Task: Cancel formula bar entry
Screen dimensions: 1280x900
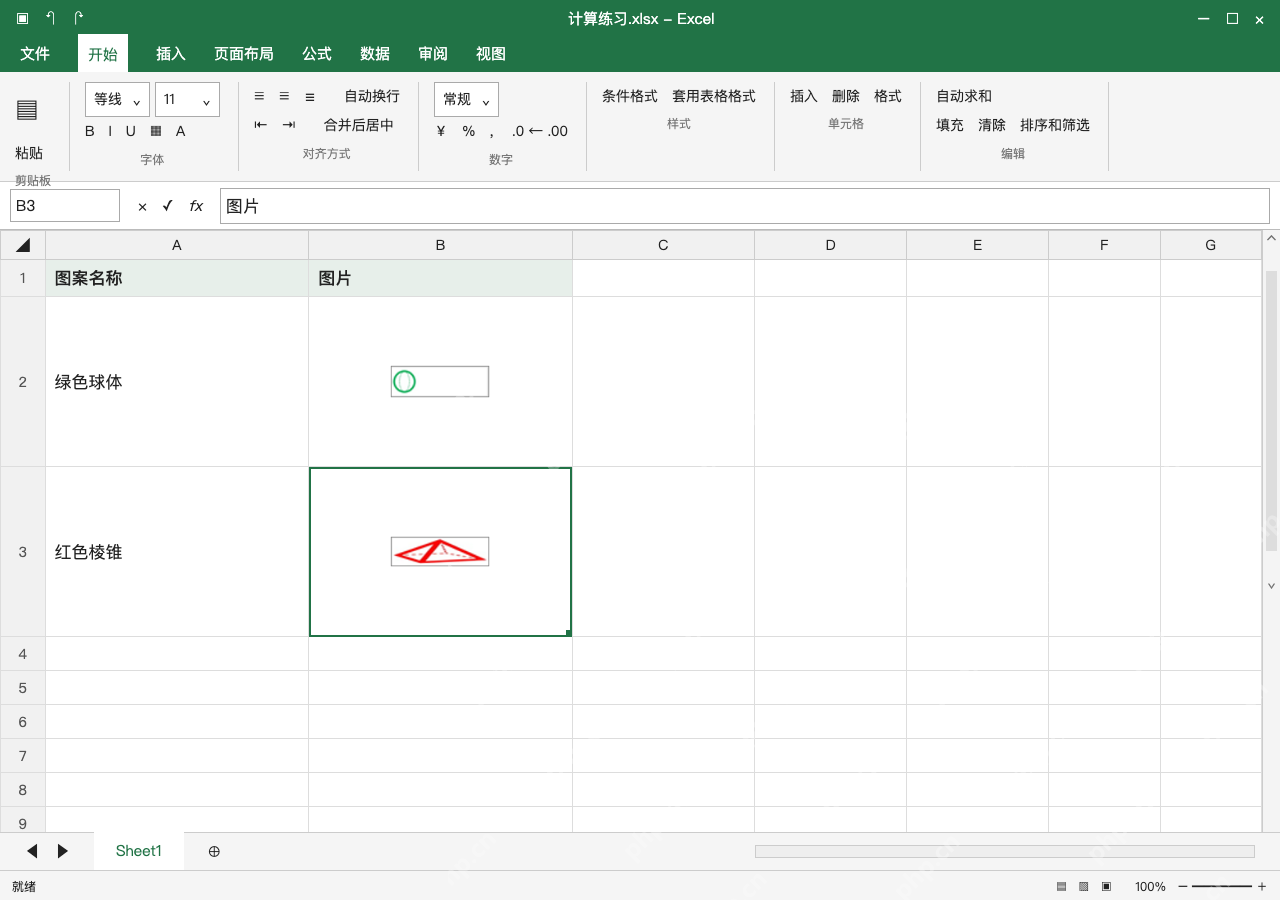Action: (x=142, y=206)
